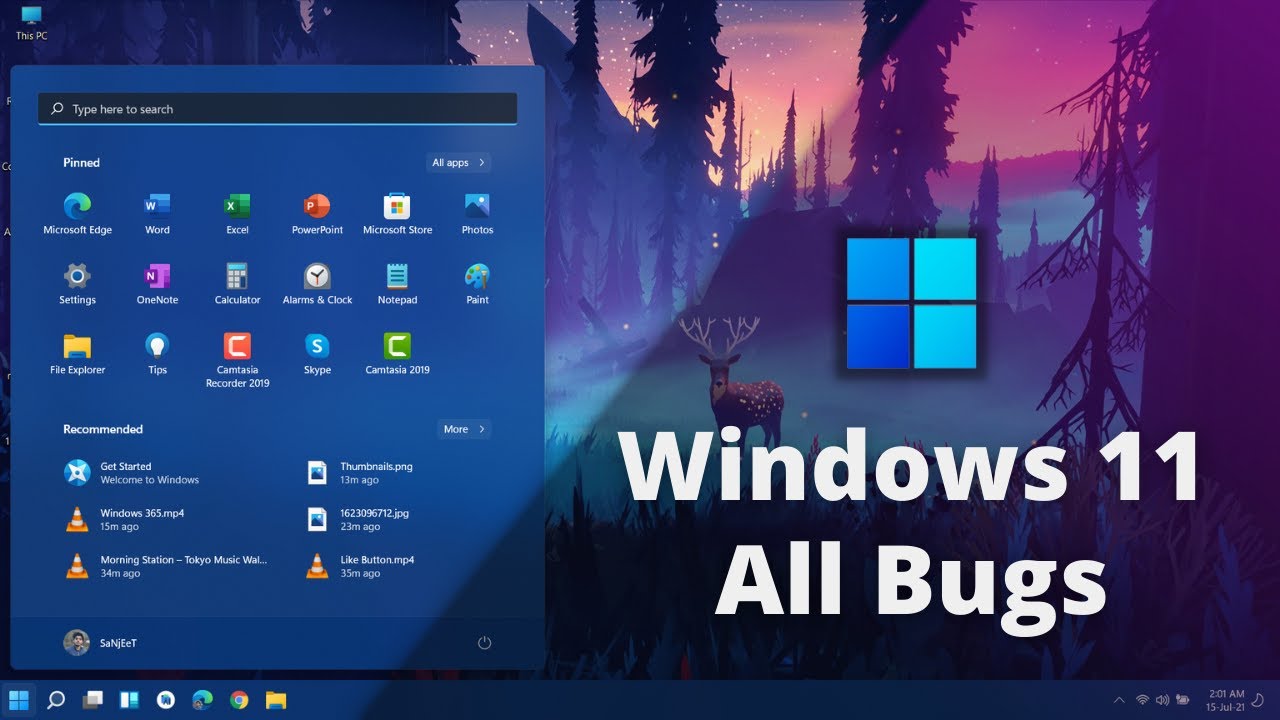The height and width of the screenshot is (720, 1280).
Task: Open the Calculator app
Action: point(237,284)
